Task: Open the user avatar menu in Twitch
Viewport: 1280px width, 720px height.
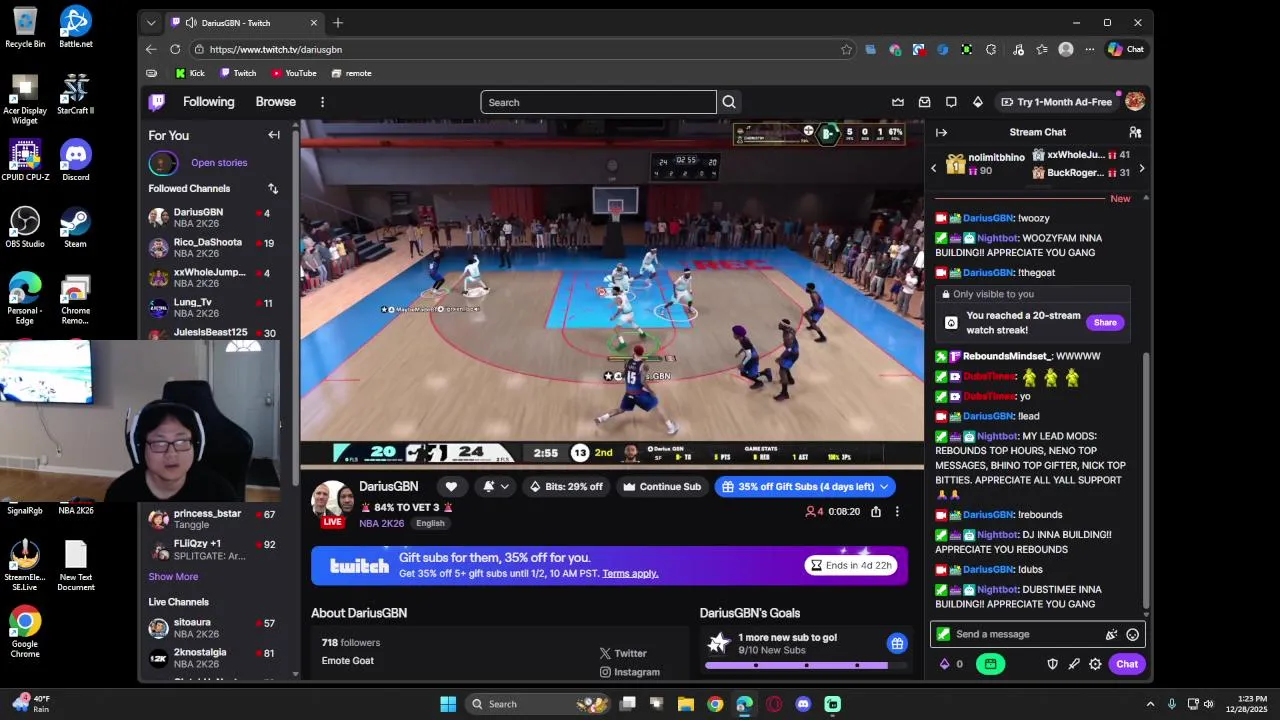Action: pyautogui.click(x=1135, y=102)
